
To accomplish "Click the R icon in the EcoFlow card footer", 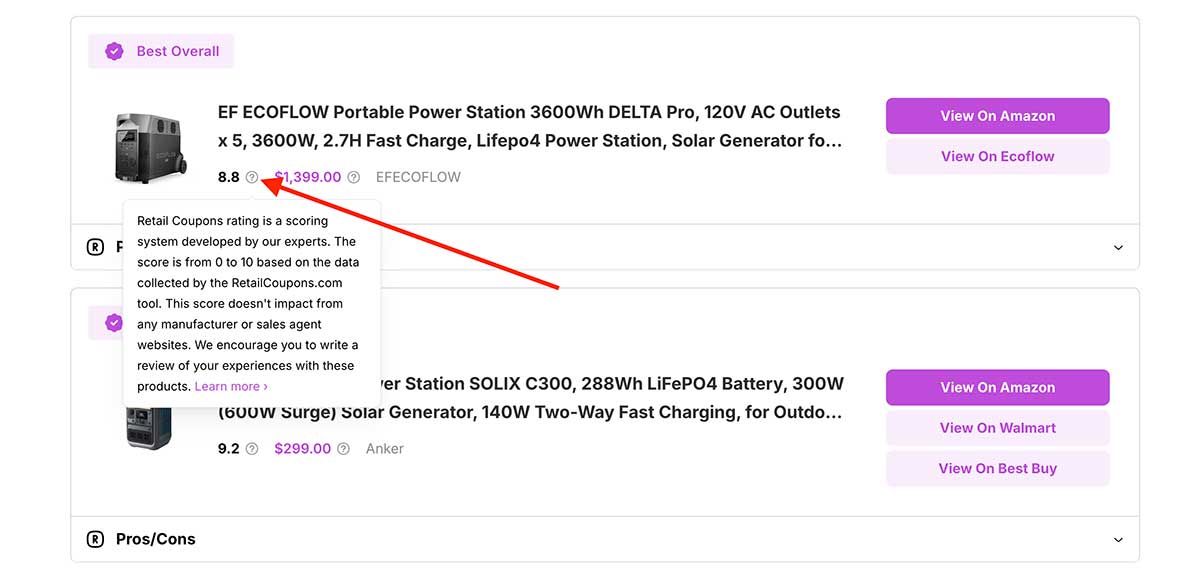I will pyautogui.click(x=95, y=247).
